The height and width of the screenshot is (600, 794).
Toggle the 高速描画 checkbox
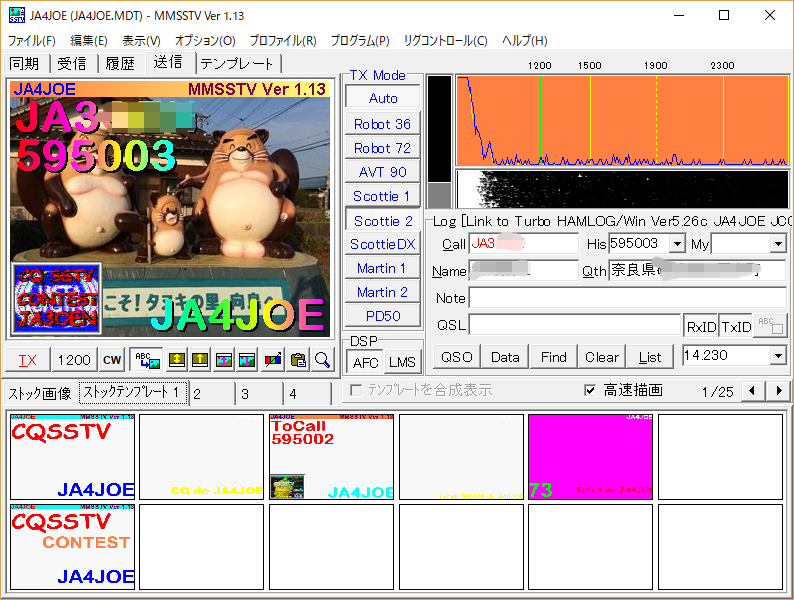tap(589, 390)
